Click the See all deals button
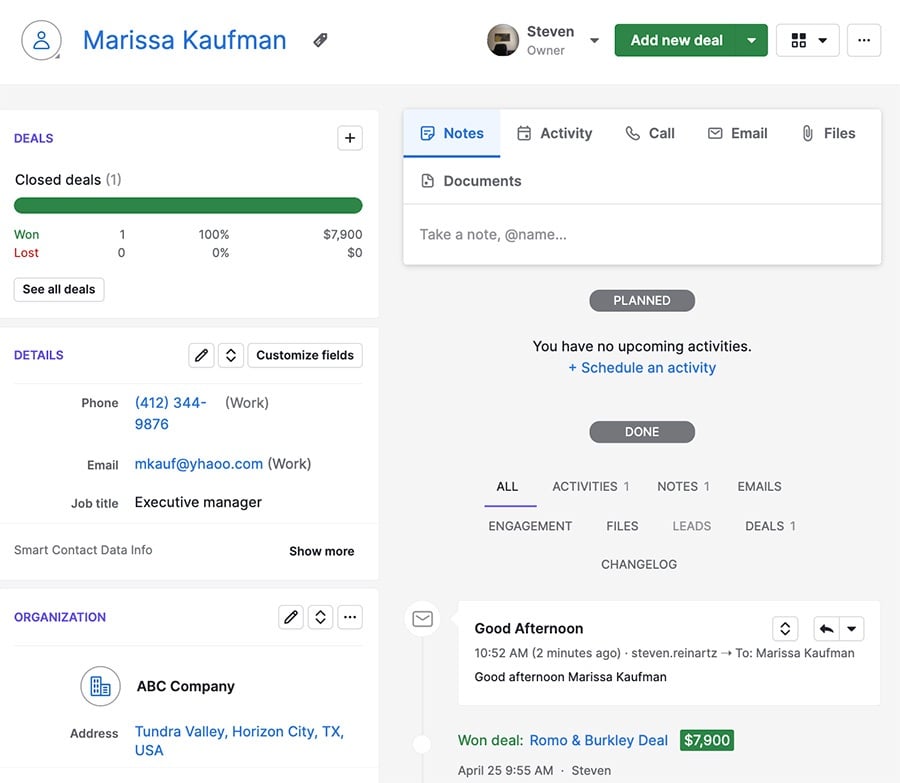900x783 pixels. coord(58,289)
